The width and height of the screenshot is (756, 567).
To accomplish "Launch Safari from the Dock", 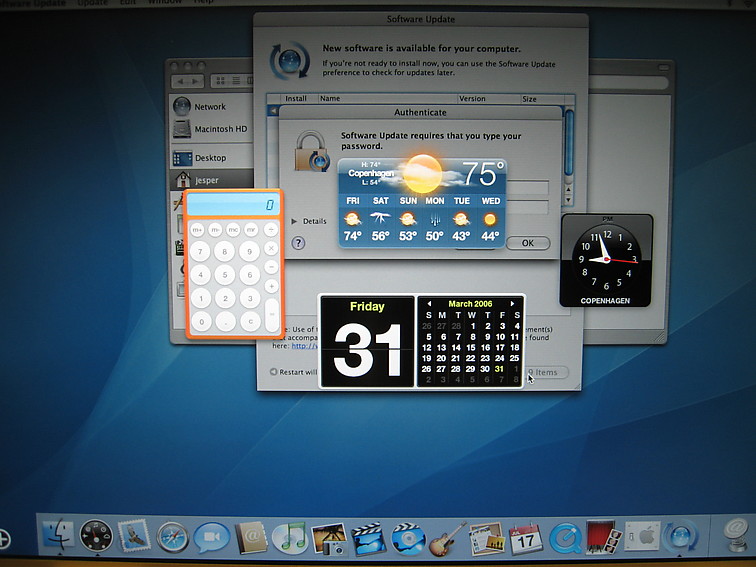I will 173,538.
